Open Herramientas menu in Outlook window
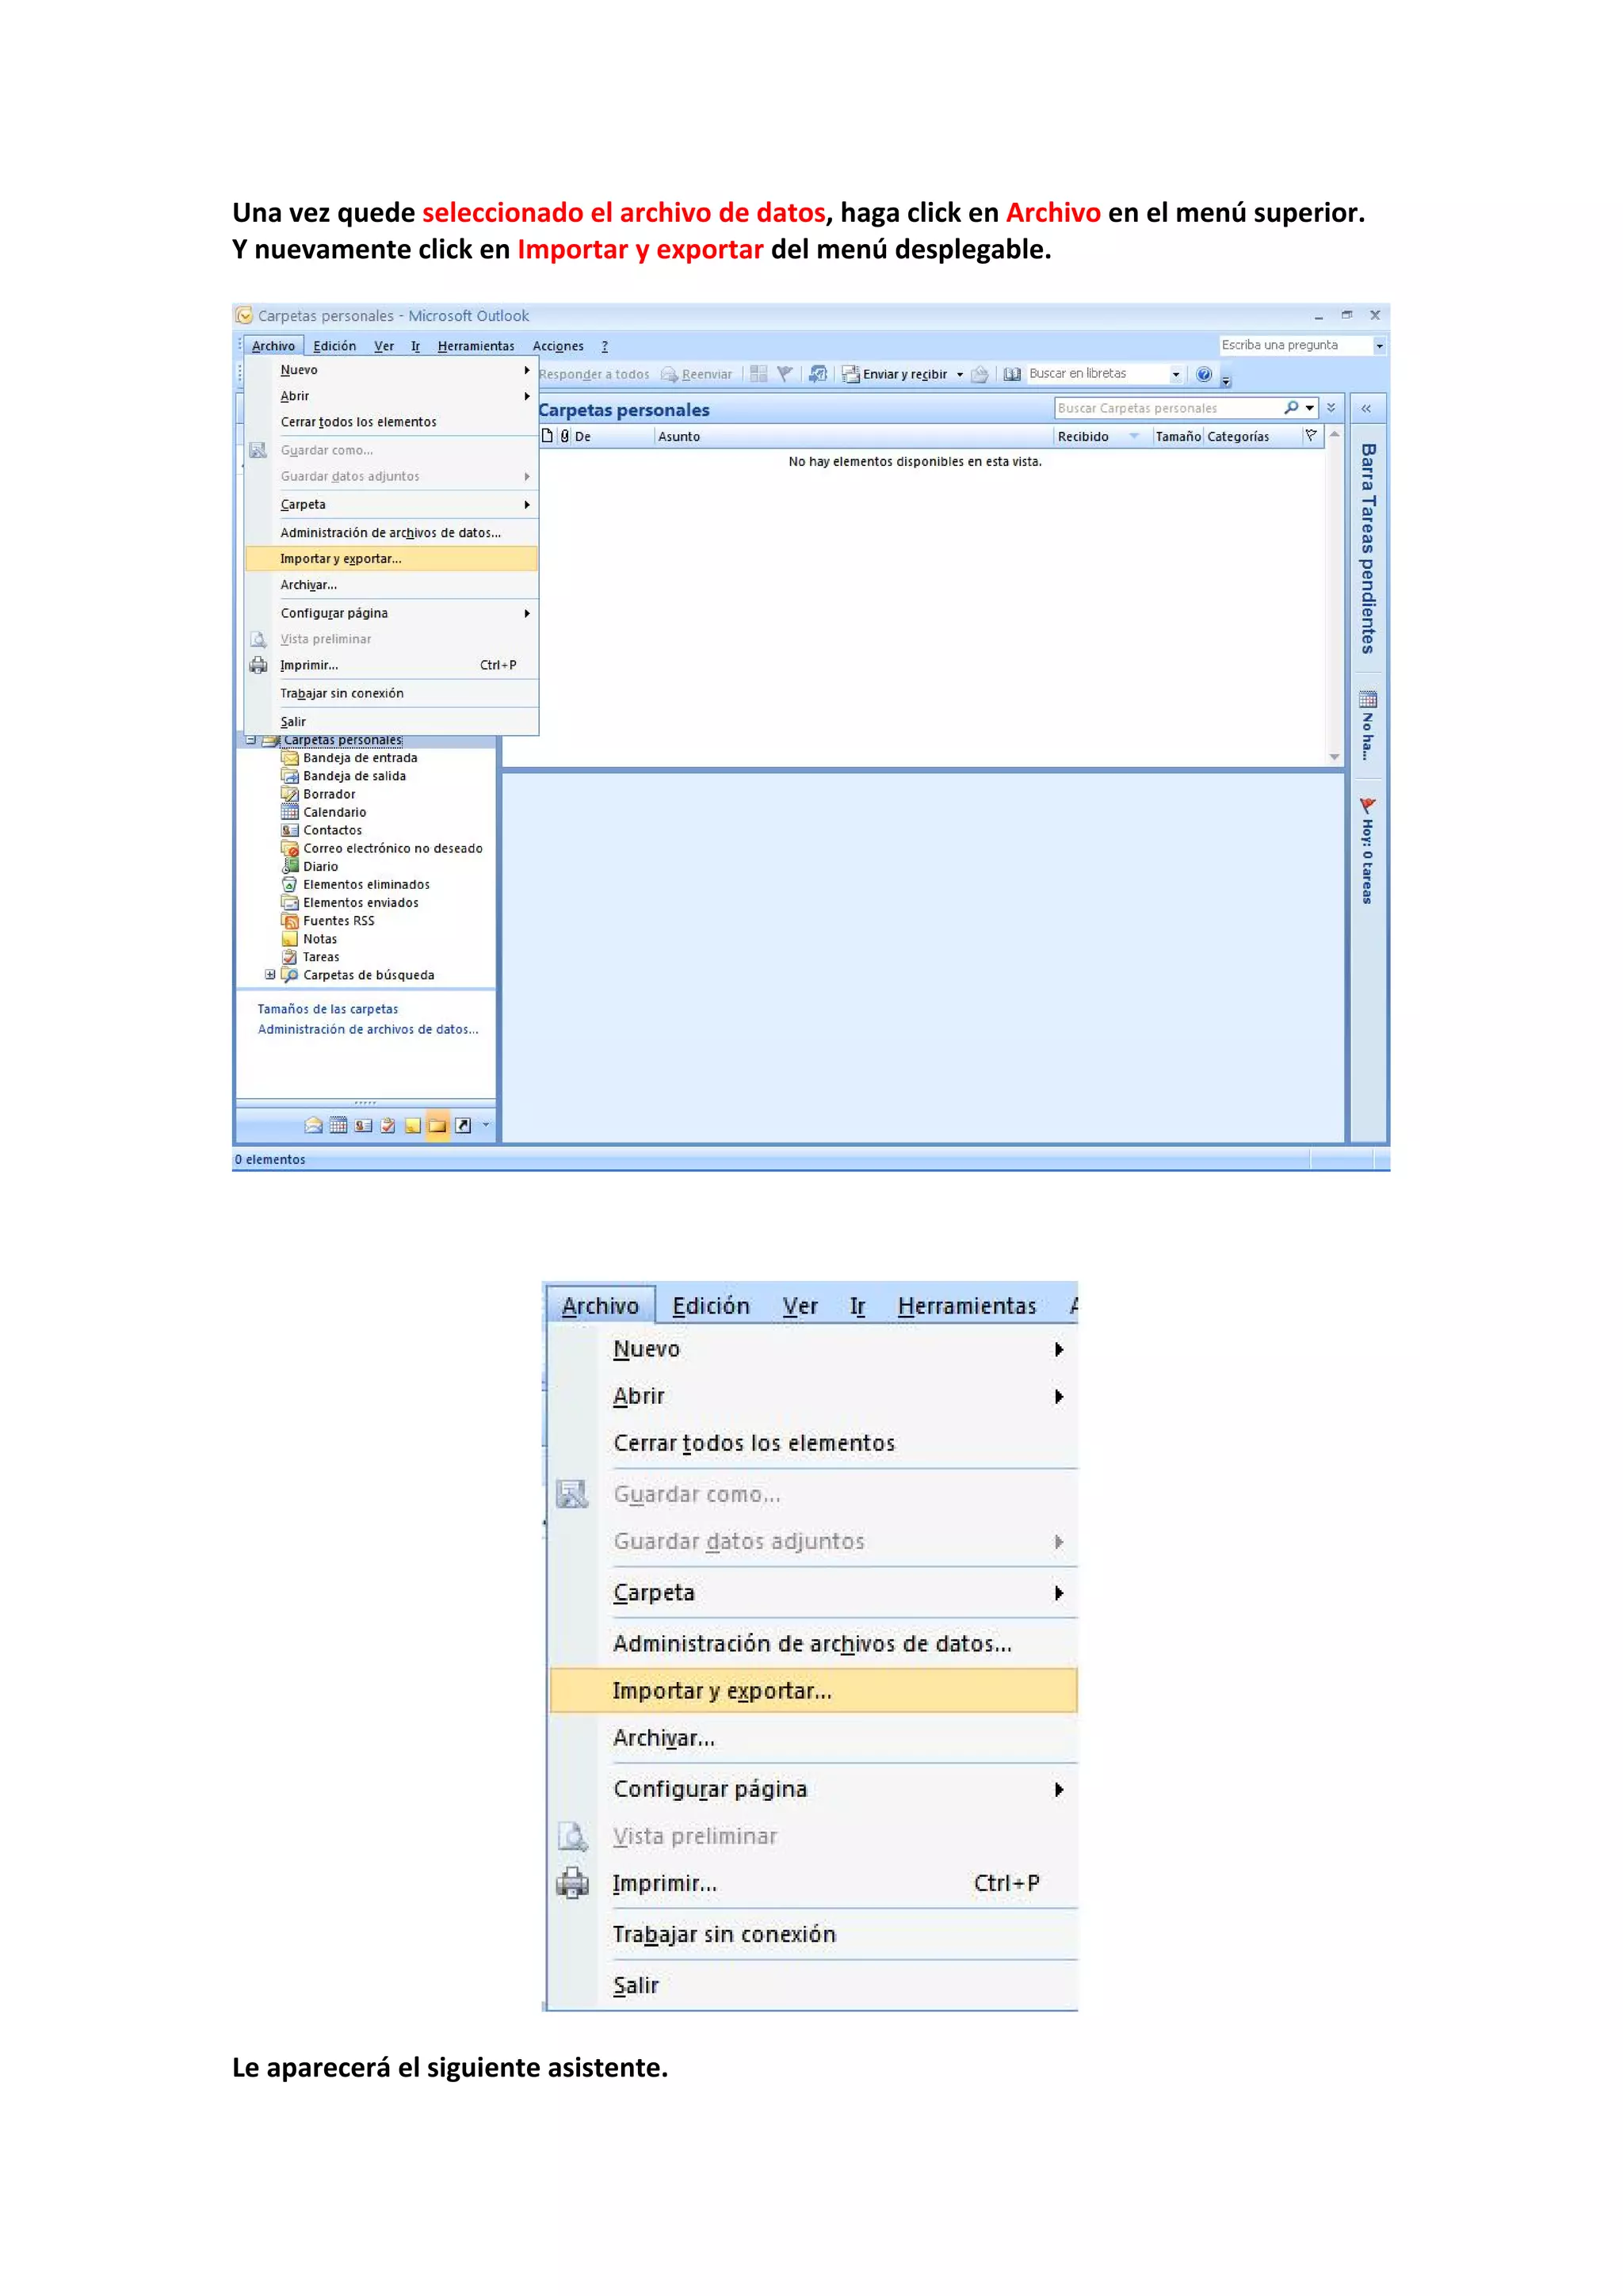The image size is (1623, 2296). tap(476, 346)
